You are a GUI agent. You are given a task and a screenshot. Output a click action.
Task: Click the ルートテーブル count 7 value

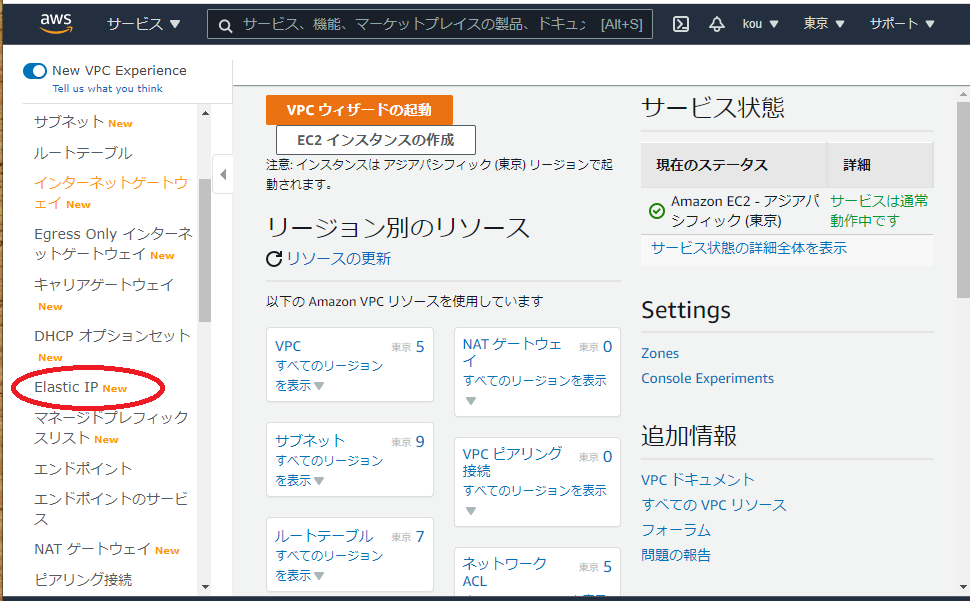[420, 537]
